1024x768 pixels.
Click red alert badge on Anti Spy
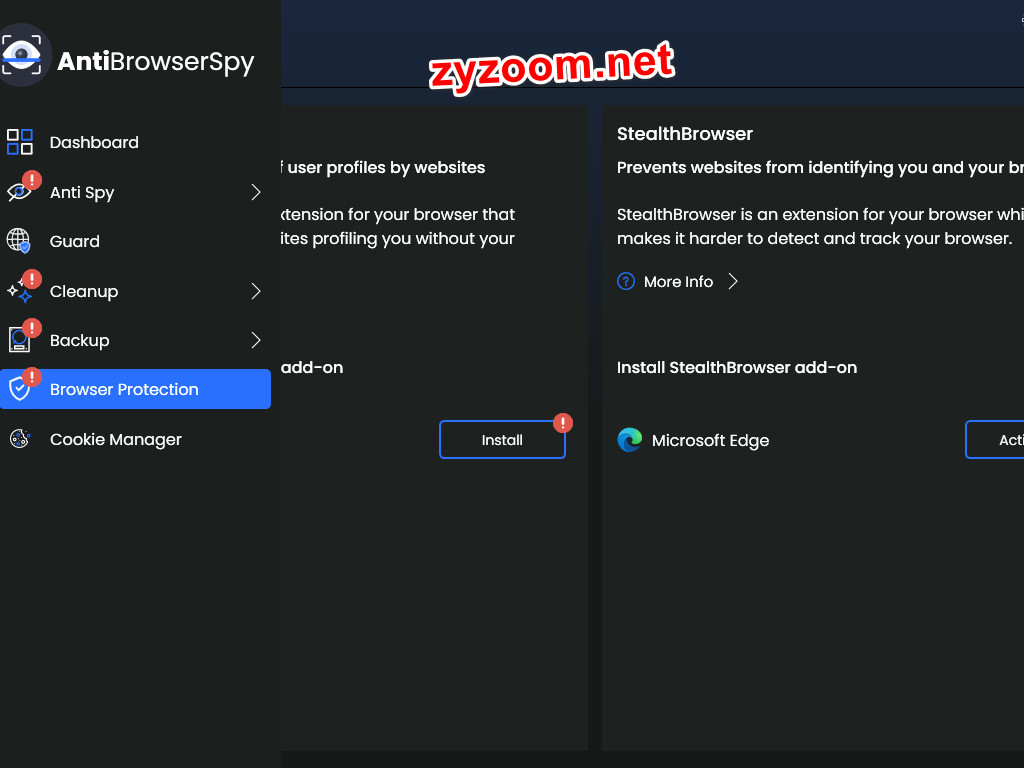[x=31, y=180]
